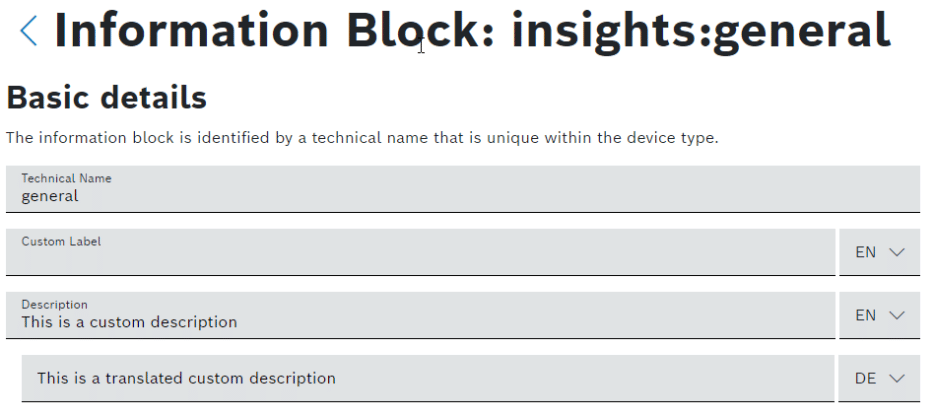Click the chevron next to Description's EN
This screenshot has width=935, height=418.
point(897,316)
